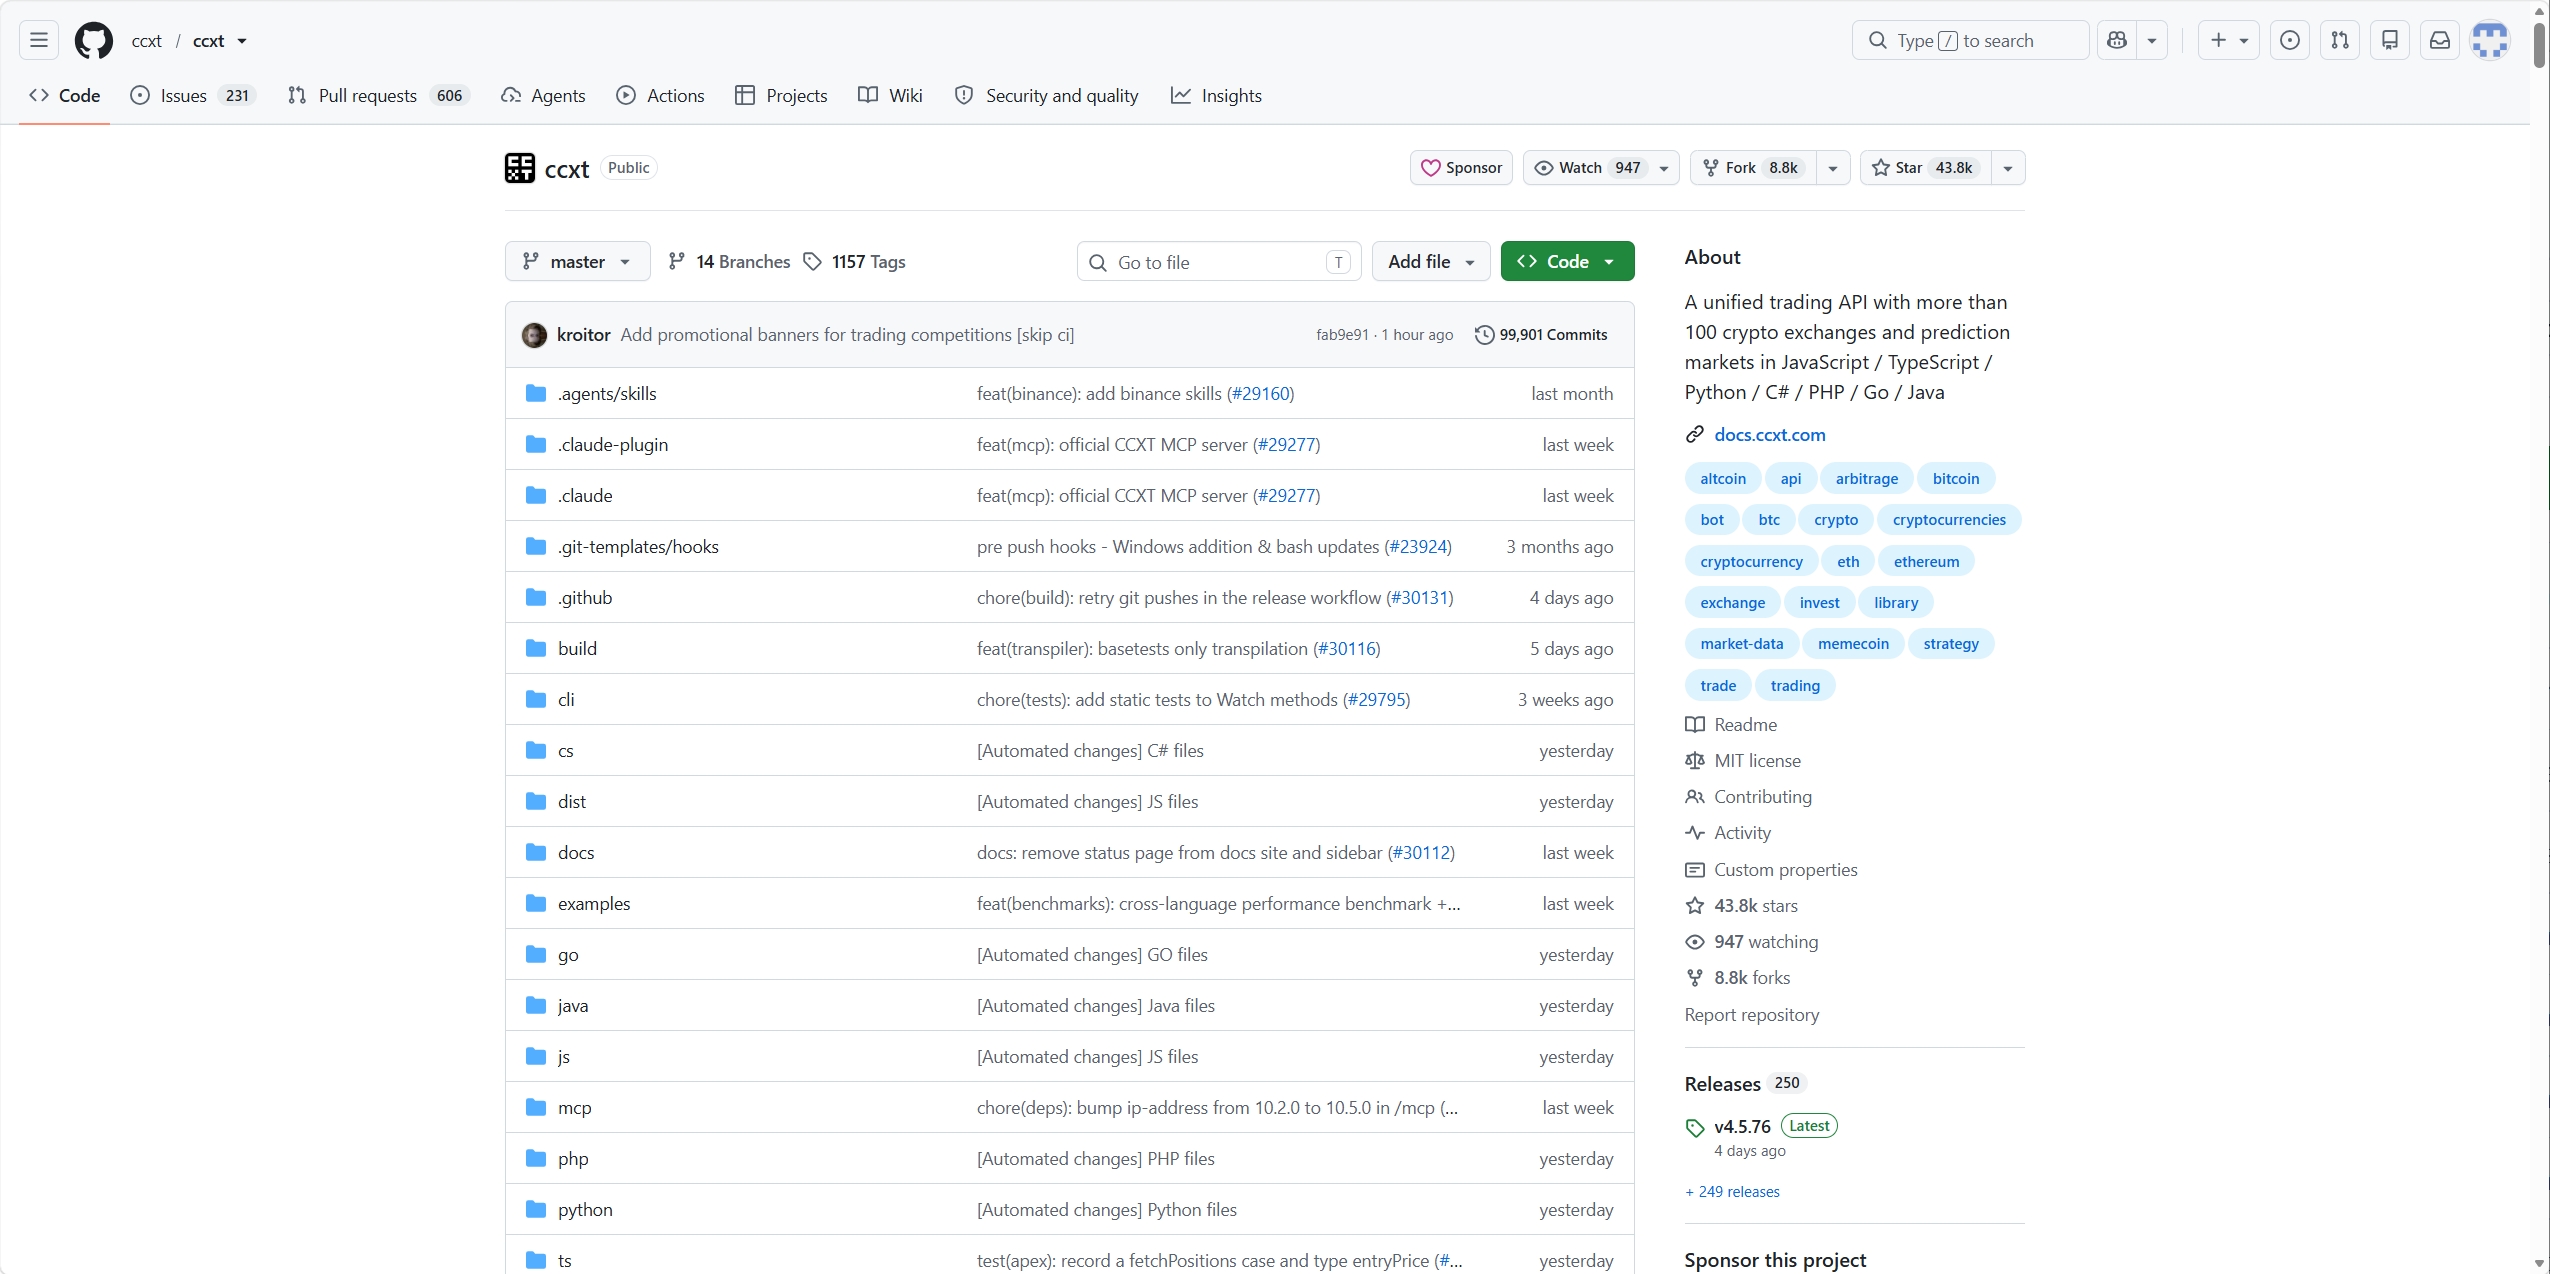Open the Insights tab
This screenshot has height=1274, width=2550.
coord(1216,95)
